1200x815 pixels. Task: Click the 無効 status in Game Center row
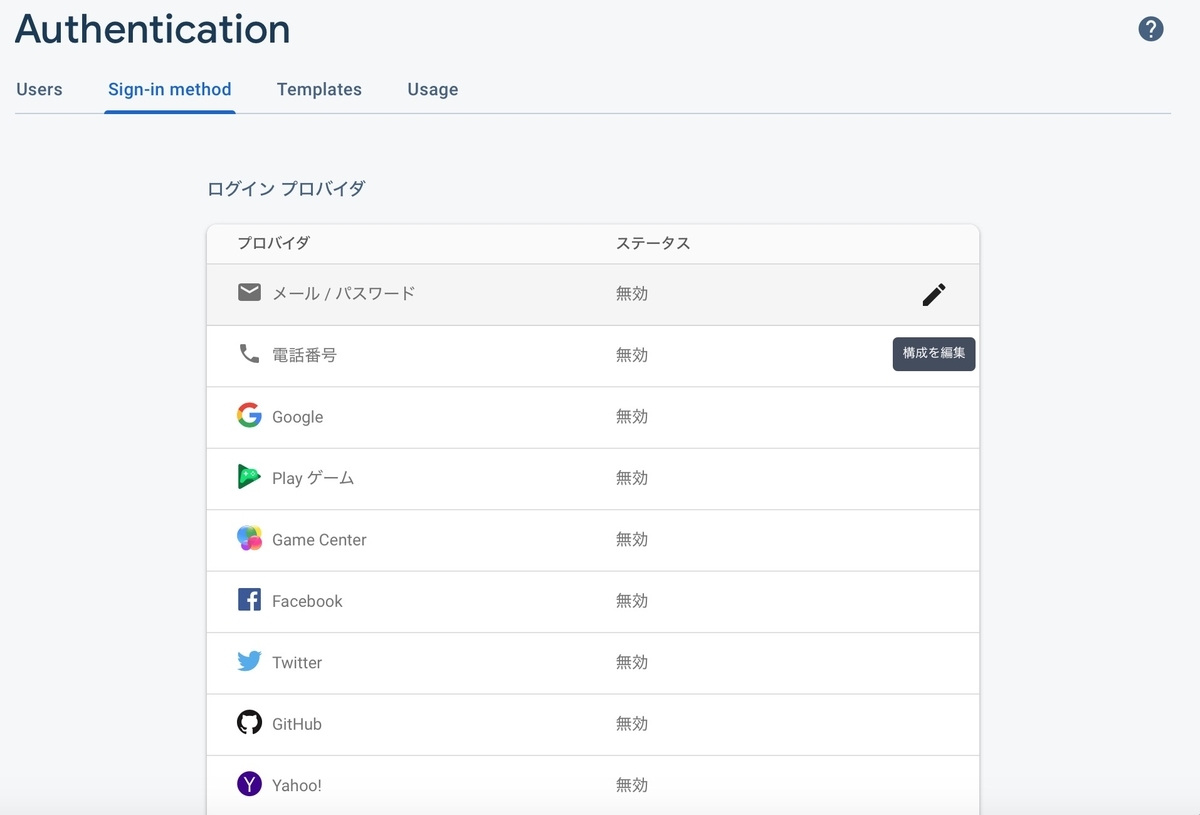(632, 539)
